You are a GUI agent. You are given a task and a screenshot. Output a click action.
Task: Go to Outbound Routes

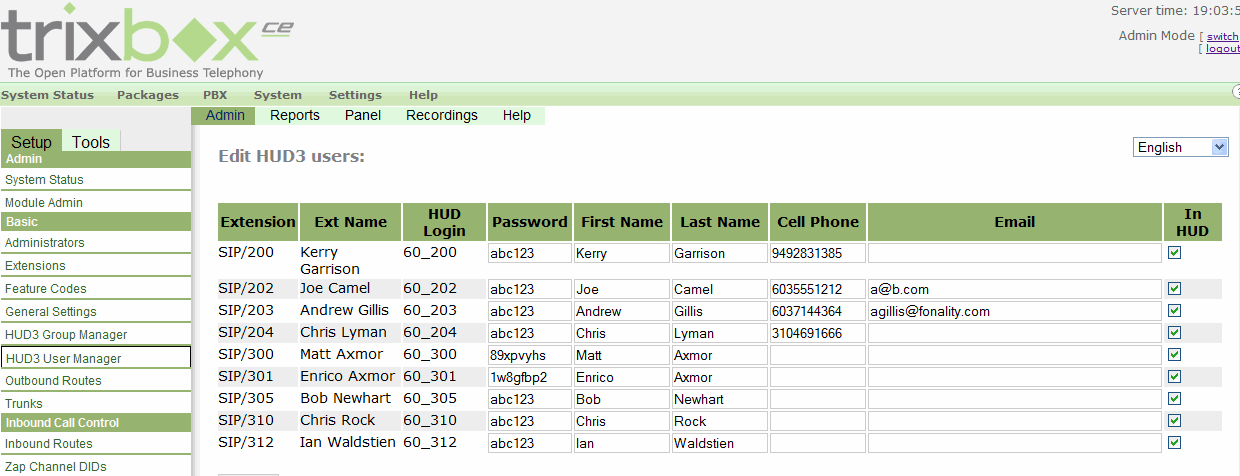coord(53,381)
